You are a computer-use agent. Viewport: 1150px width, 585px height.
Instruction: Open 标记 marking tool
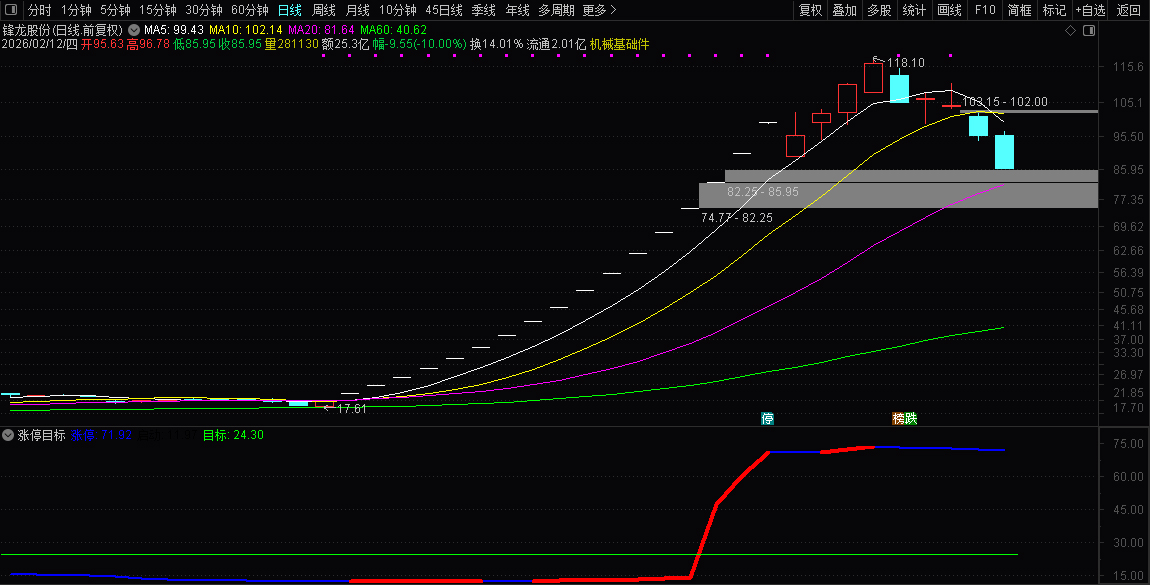tap(1054, 10)
